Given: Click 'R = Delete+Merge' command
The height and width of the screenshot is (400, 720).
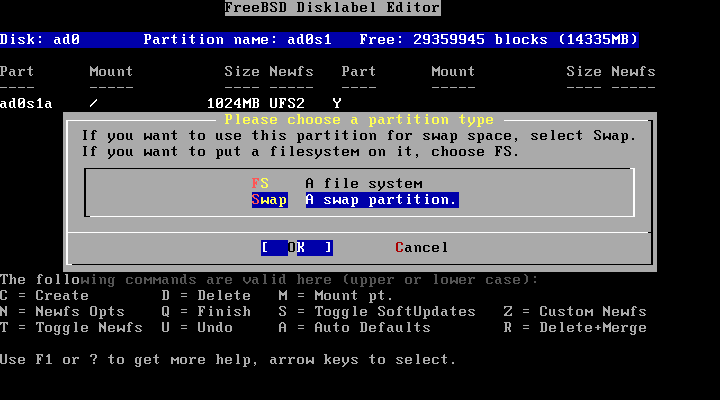Looking at the screenshot, I should point(575,328).
